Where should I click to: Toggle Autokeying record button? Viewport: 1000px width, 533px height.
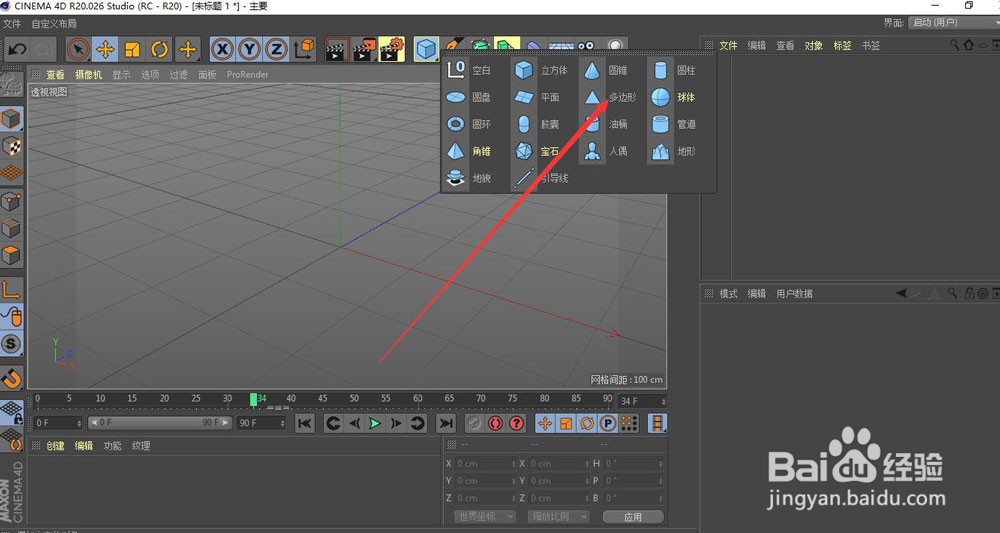pos(496,423)
